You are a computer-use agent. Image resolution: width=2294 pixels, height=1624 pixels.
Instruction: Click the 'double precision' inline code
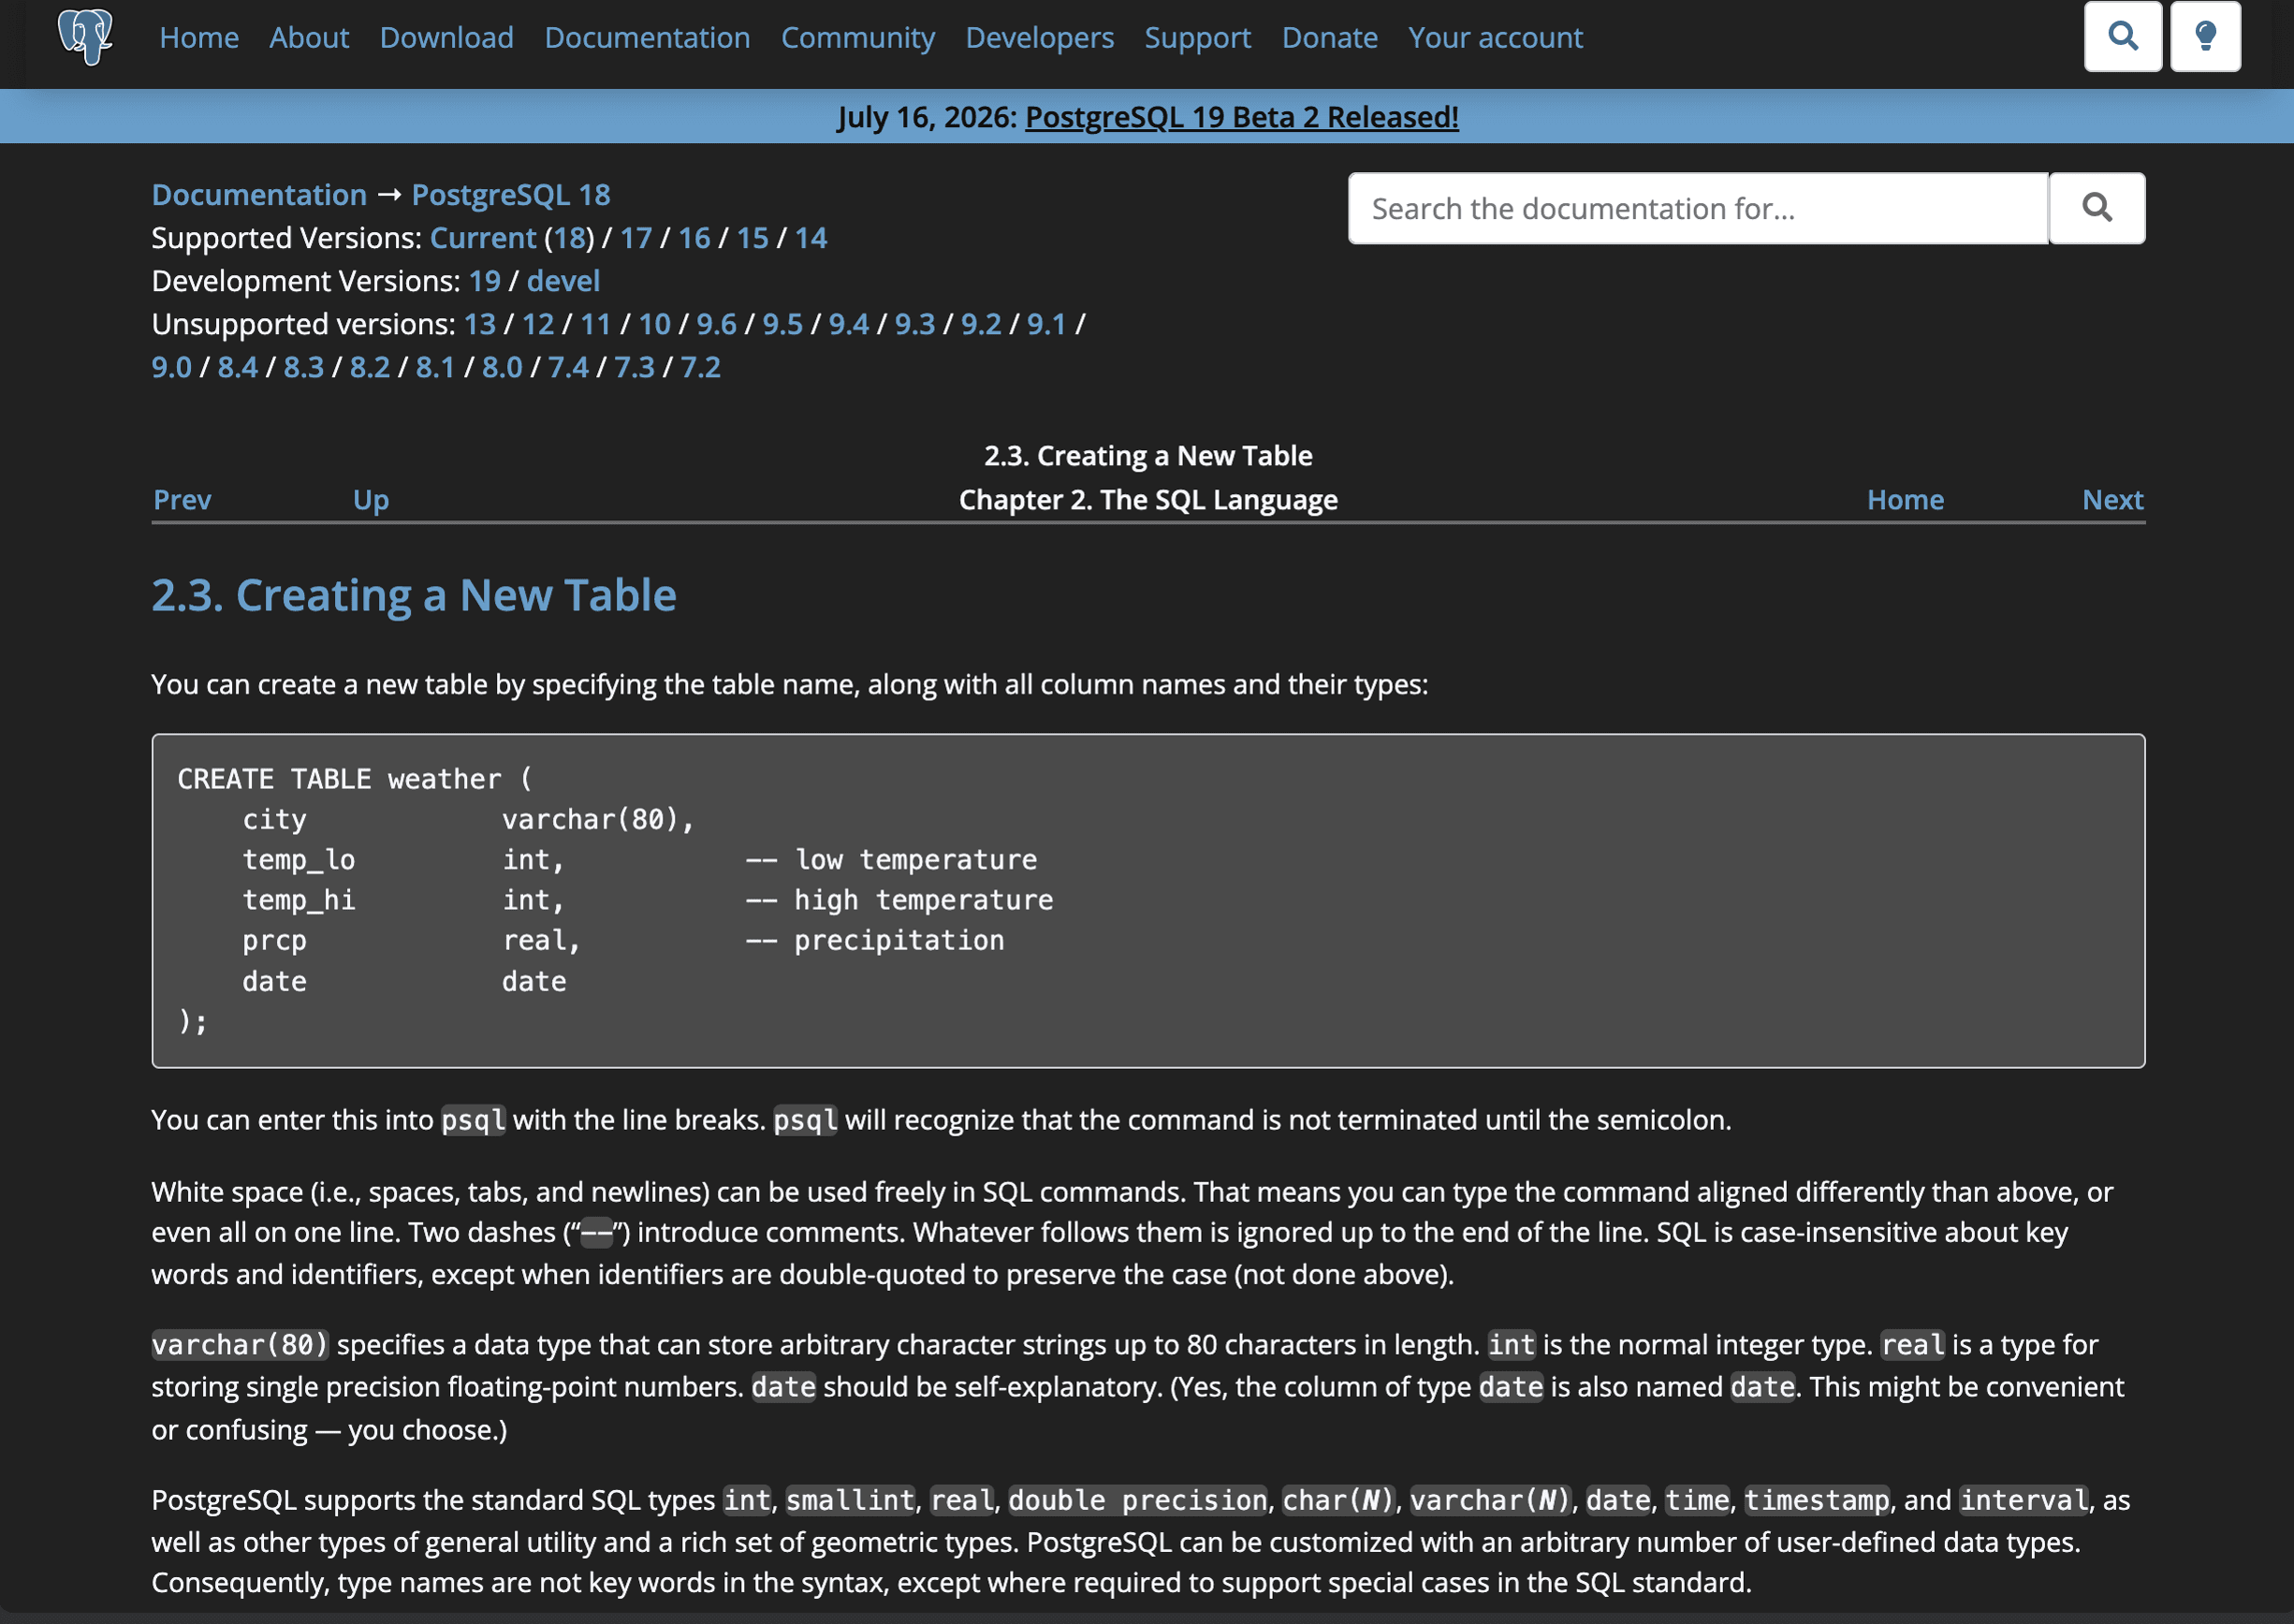(x=1138, y=1500)
